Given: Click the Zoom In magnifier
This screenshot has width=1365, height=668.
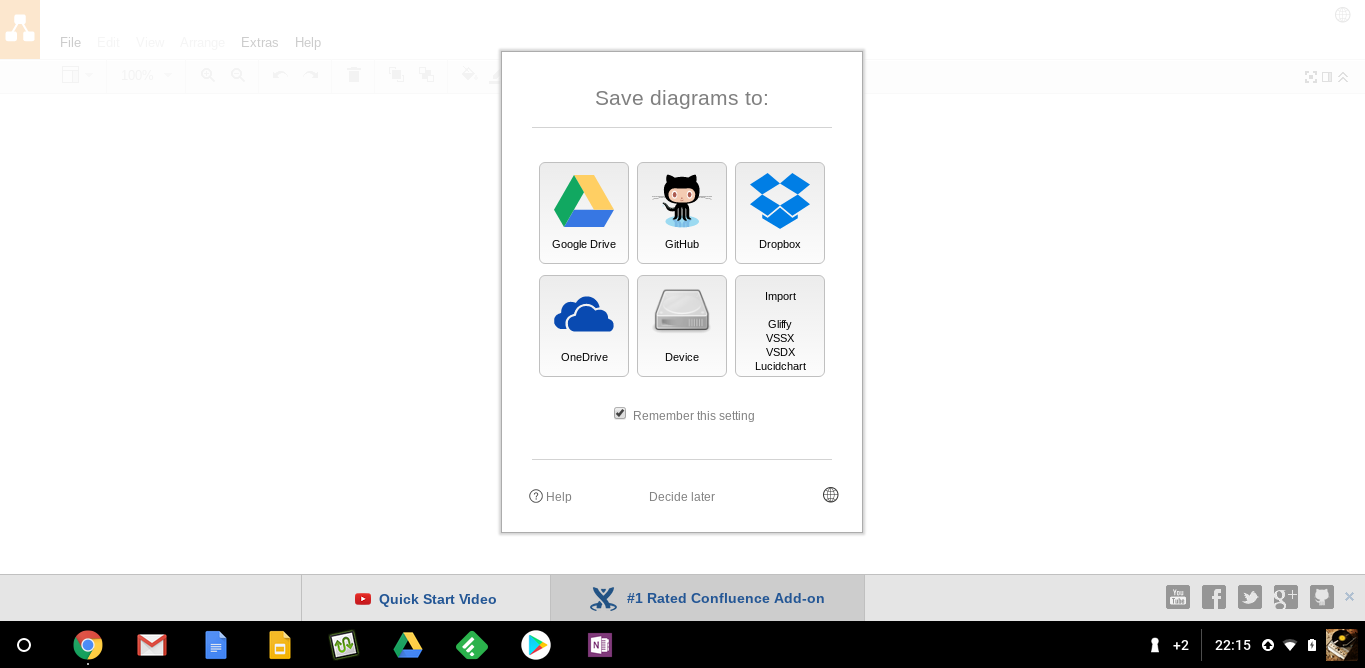Looking at the screenshot, I should coord(208,75).
